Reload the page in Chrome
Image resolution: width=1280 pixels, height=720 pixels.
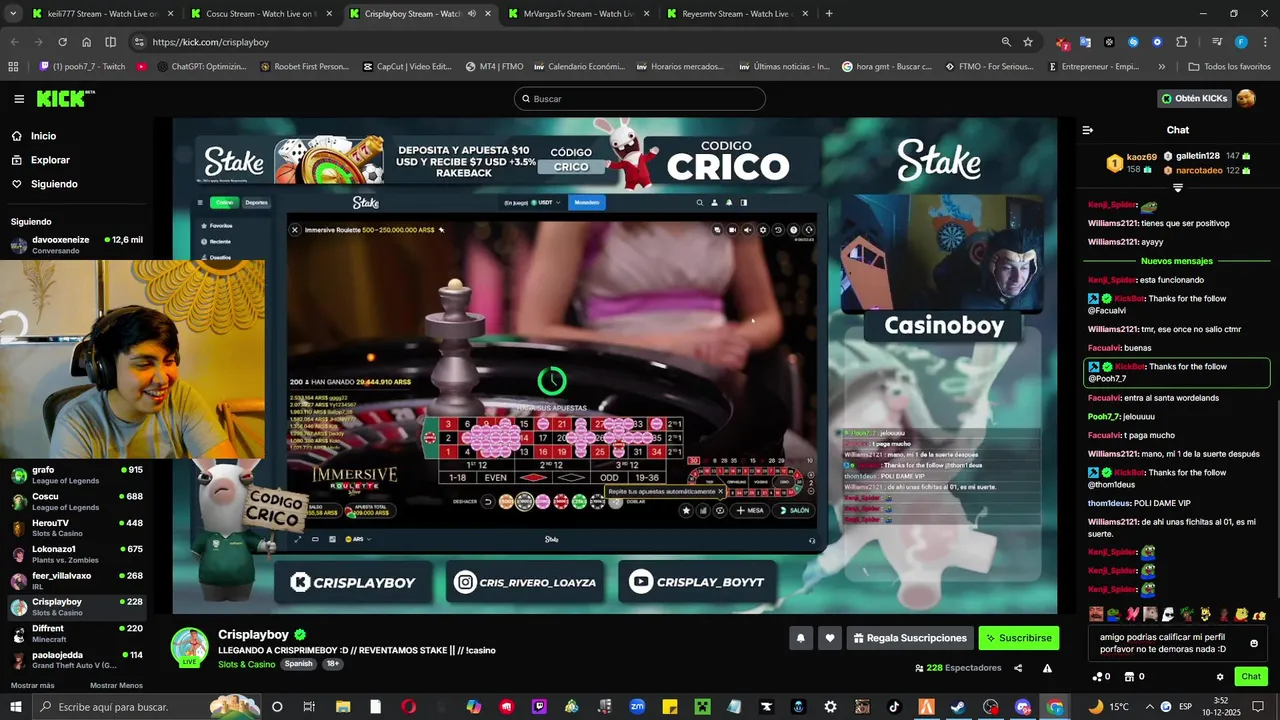tap(62, 42)
